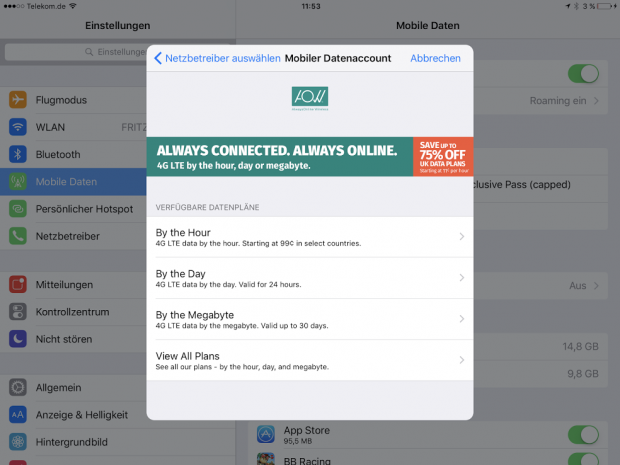Tap search magnifier icon in Einstellungen
Image resolution: width=620 pixels, height=465 pixels.
(x=89, y=52)
